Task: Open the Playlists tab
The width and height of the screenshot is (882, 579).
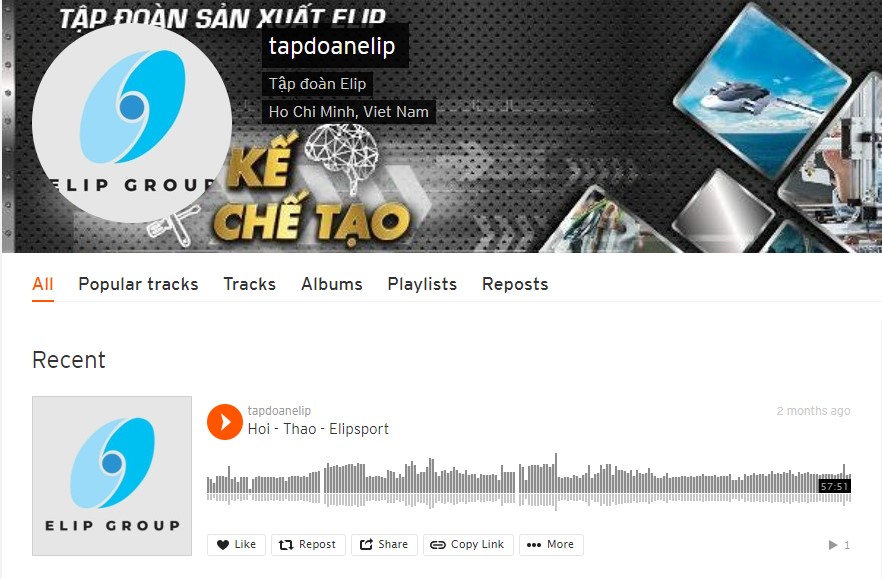Action: click(422, 284)
